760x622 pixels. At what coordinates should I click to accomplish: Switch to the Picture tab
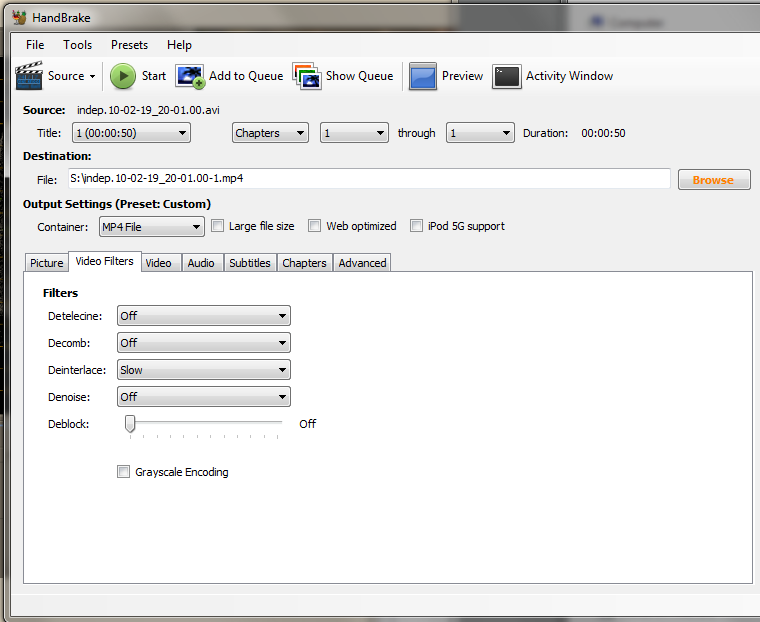[x=47, y=263]
